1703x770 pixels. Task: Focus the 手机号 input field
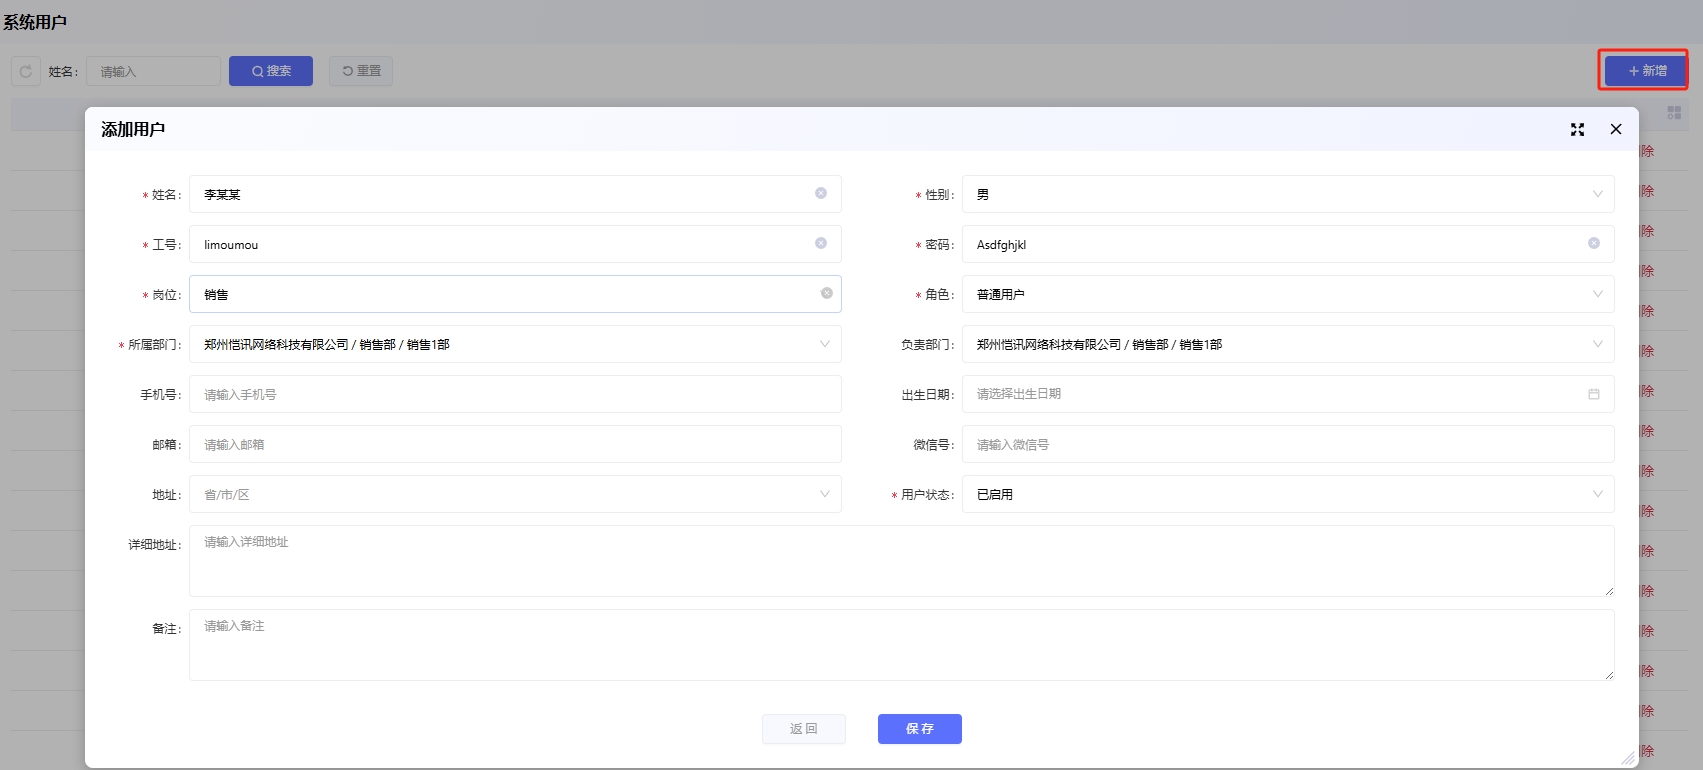coord(514,394)
